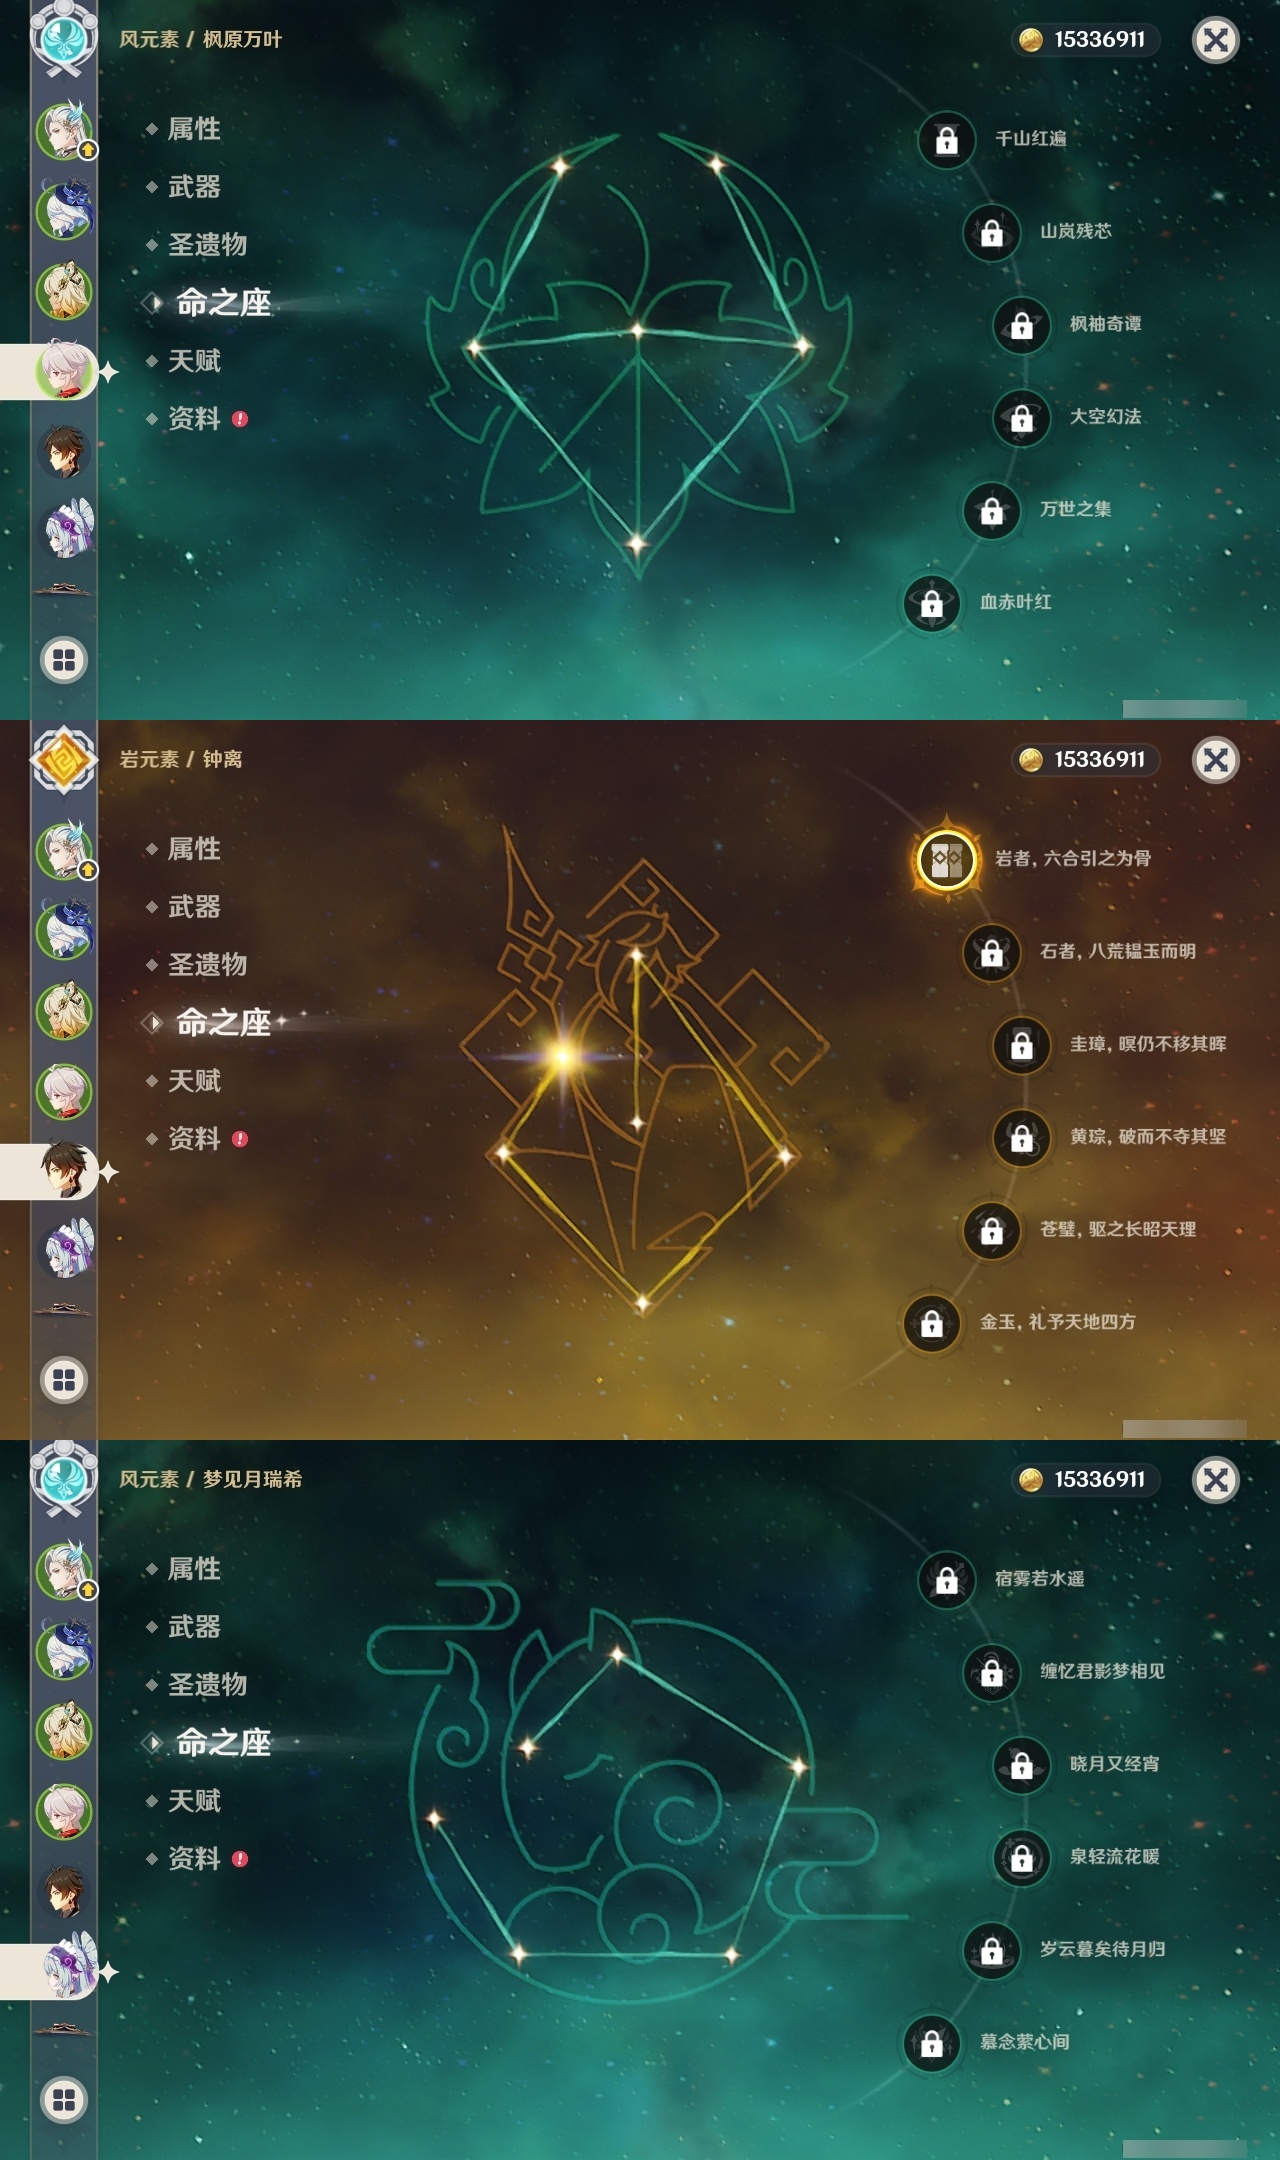The width and height of the screenshot is (1280, 2160).
Task: Select the locked 石者，八荒韫玉而明 icon
Action: pos(991,952)
